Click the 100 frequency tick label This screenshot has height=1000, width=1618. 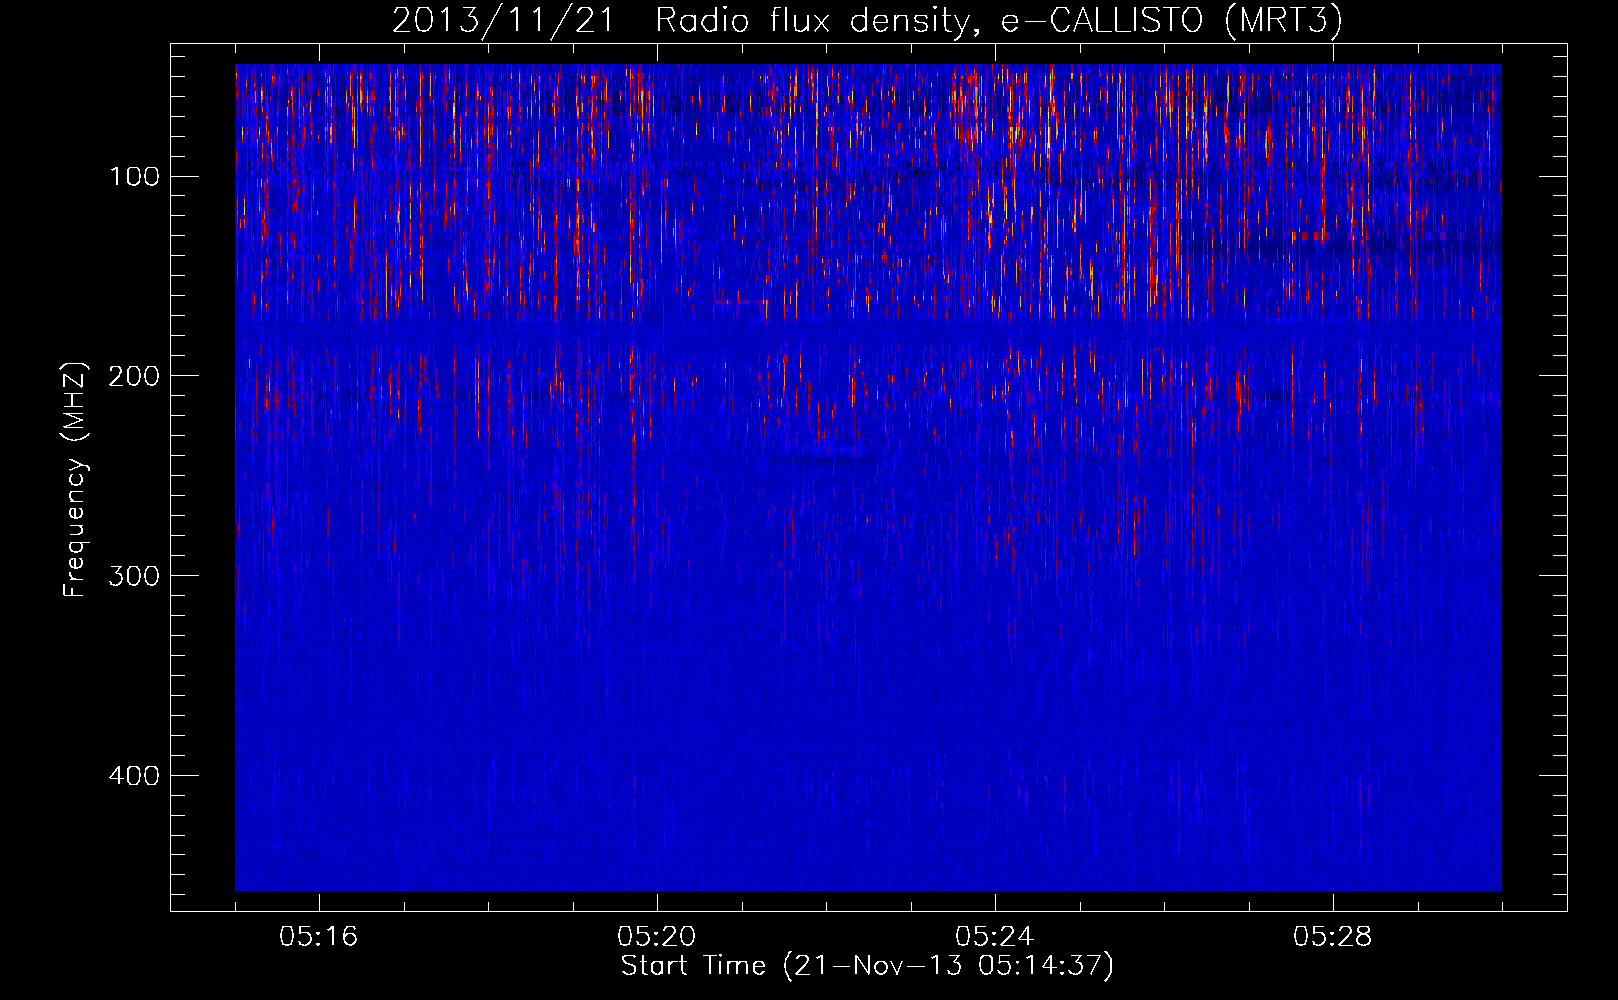click(x=134, y=177)
